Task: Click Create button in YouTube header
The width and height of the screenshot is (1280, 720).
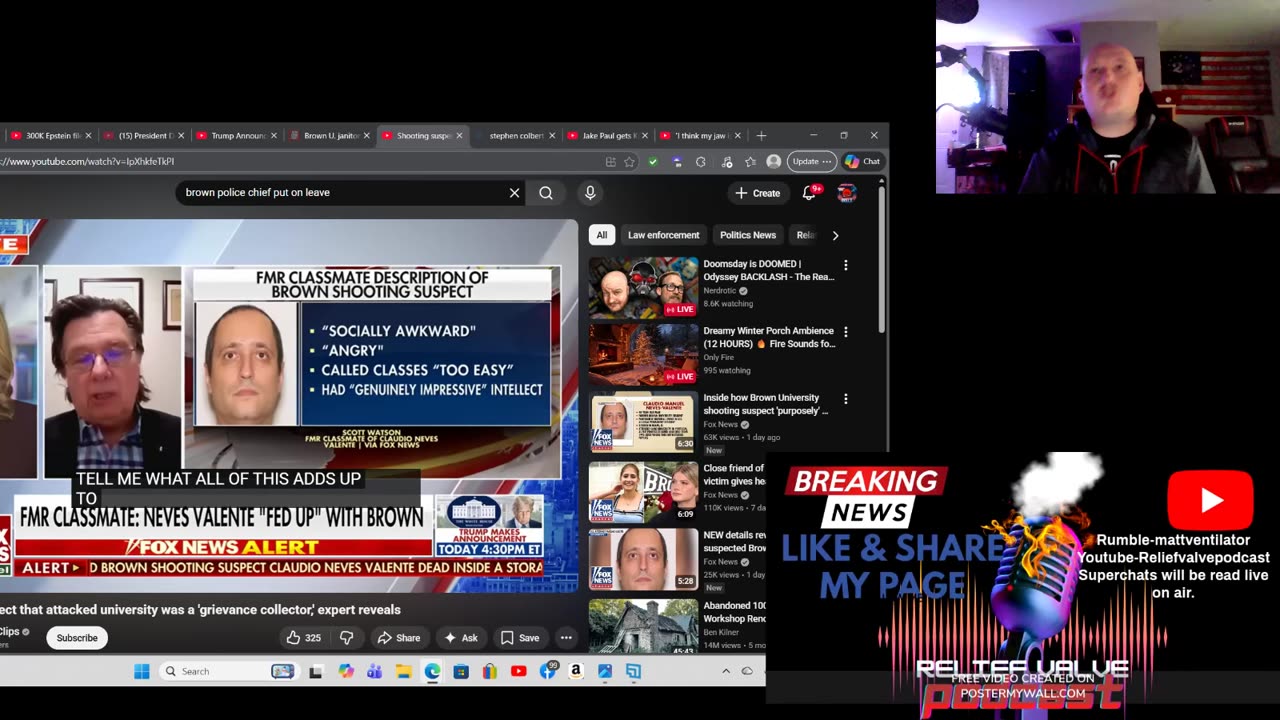Action: [x=758, y=193]
